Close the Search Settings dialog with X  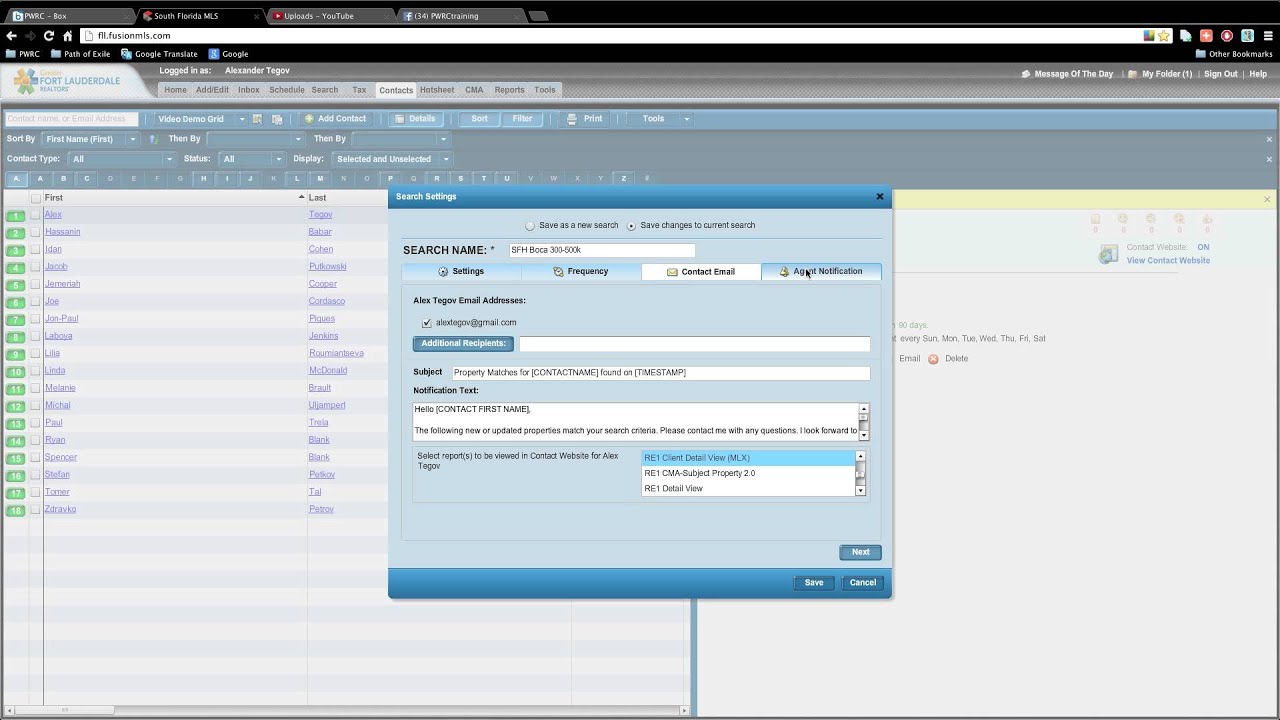point(880,196)
